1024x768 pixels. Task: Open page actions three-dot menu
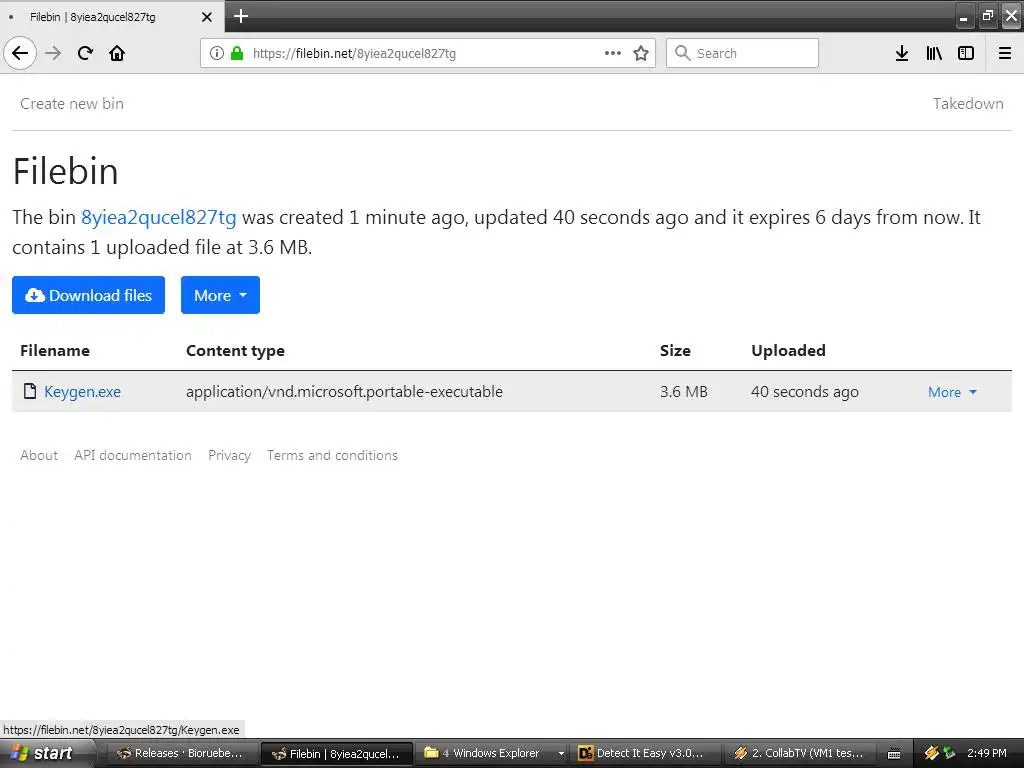tap(613, 53)
